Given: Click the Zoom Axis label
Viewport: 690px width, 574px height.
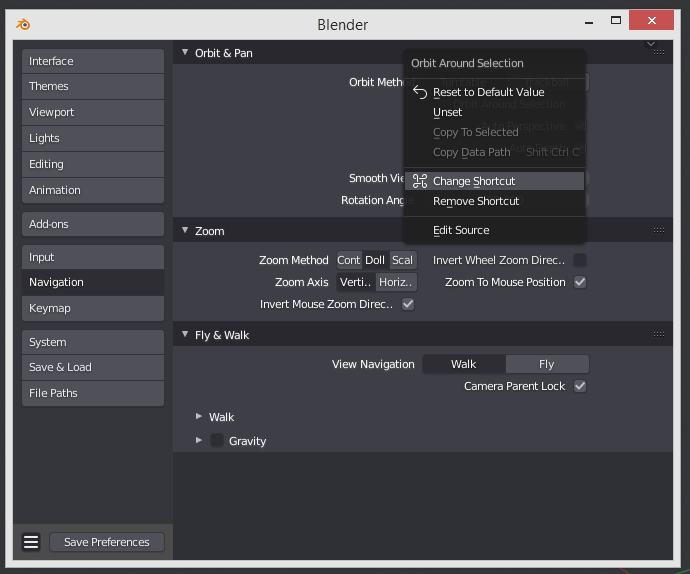Looking at the screenshot, I should click(301, 282).
